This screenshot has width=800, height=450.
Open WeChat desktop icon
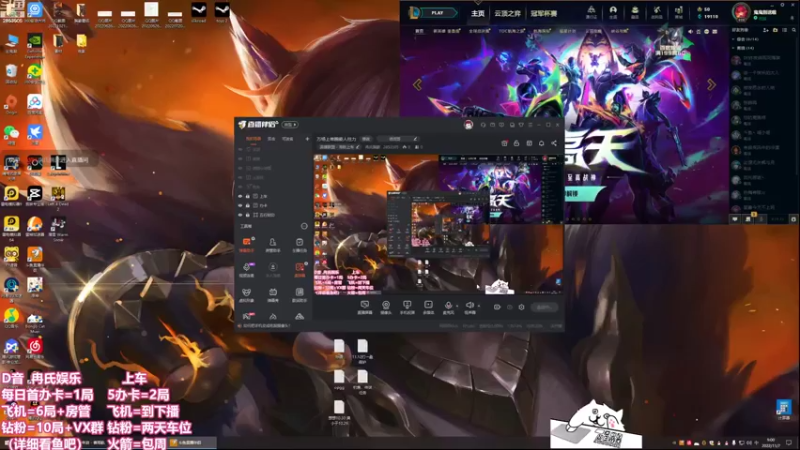(11, 134)
